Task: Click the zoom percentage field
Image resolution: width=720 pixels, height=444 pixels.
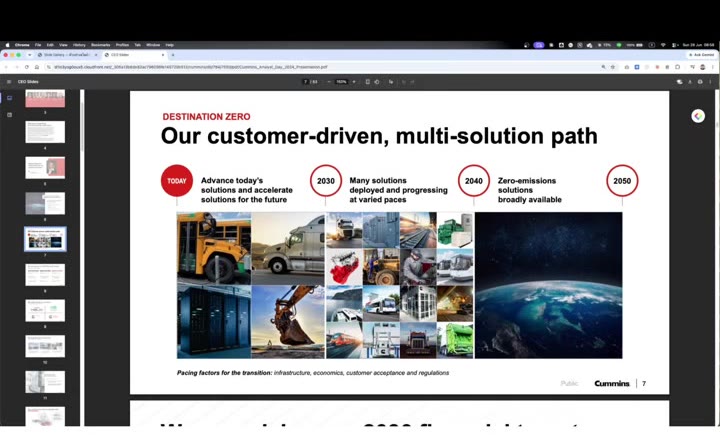Action: point(341,82)
